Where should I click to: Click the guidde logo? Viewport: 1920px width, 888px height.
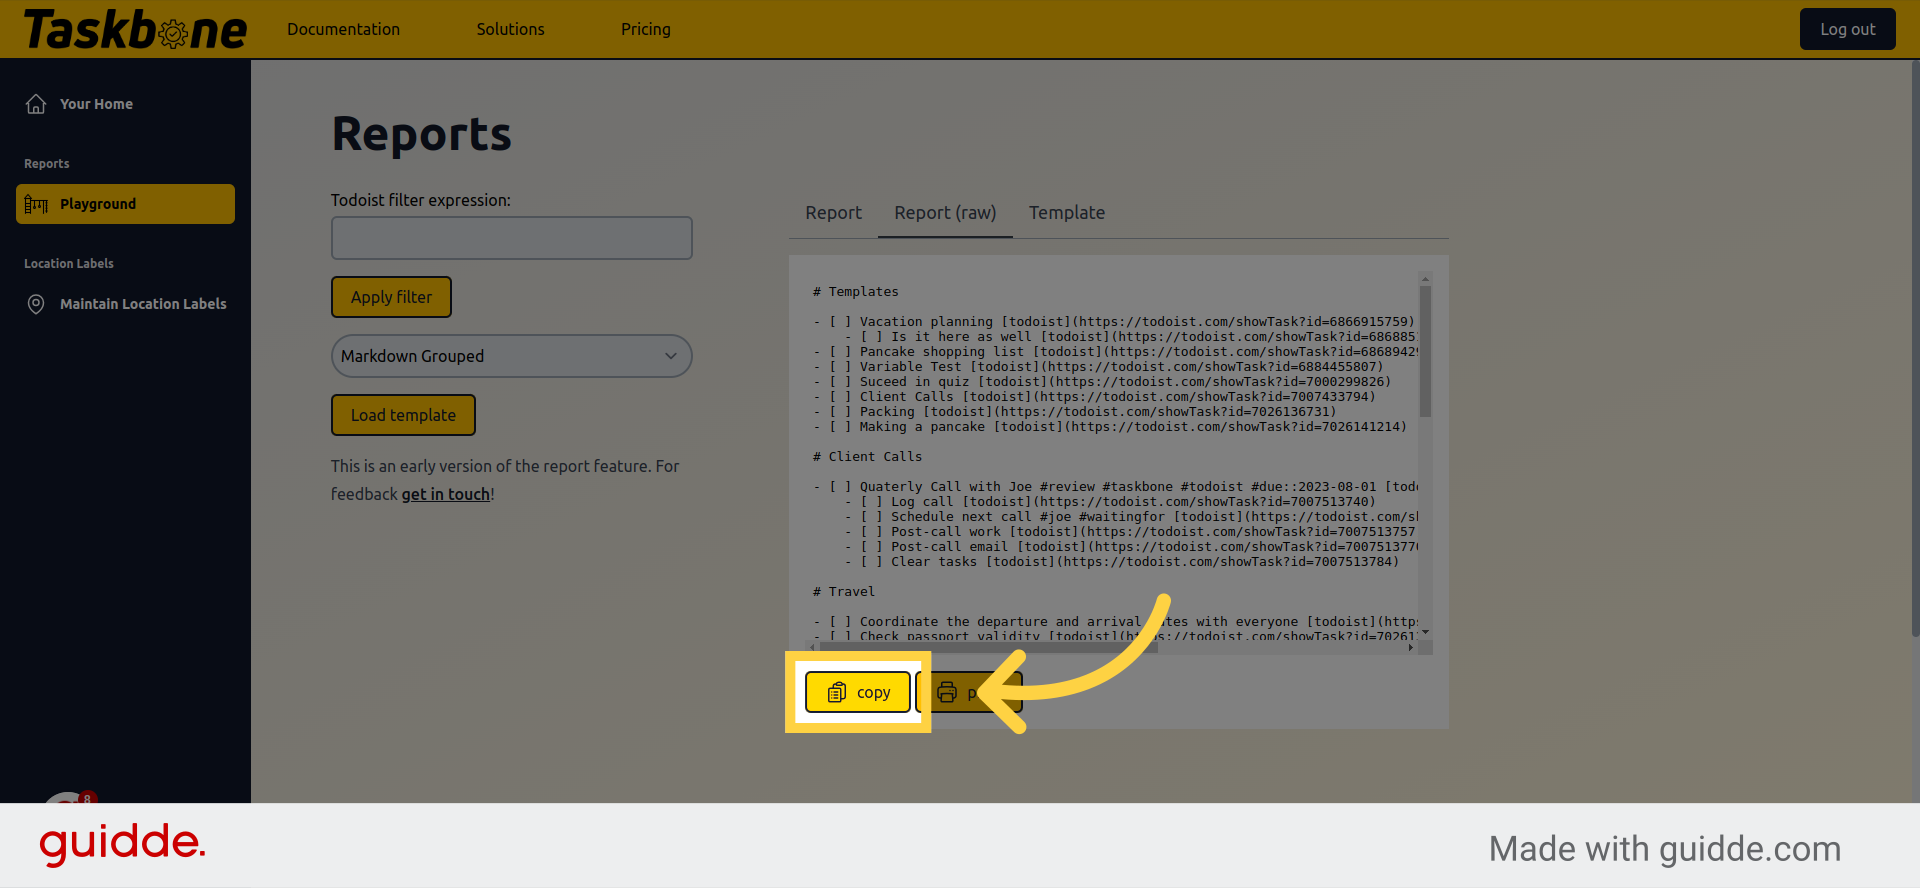[x=122, y=844]
